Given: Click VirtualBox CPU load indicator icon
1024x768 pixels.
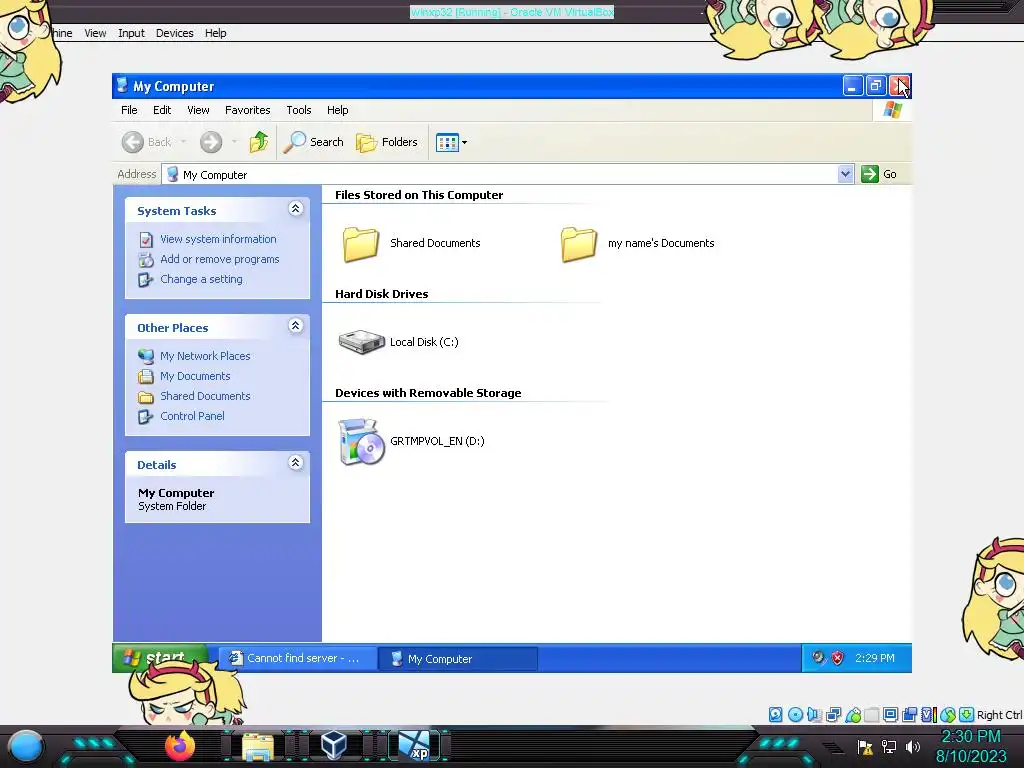Looking at the screenshot, I should click(x=929, y=714).
